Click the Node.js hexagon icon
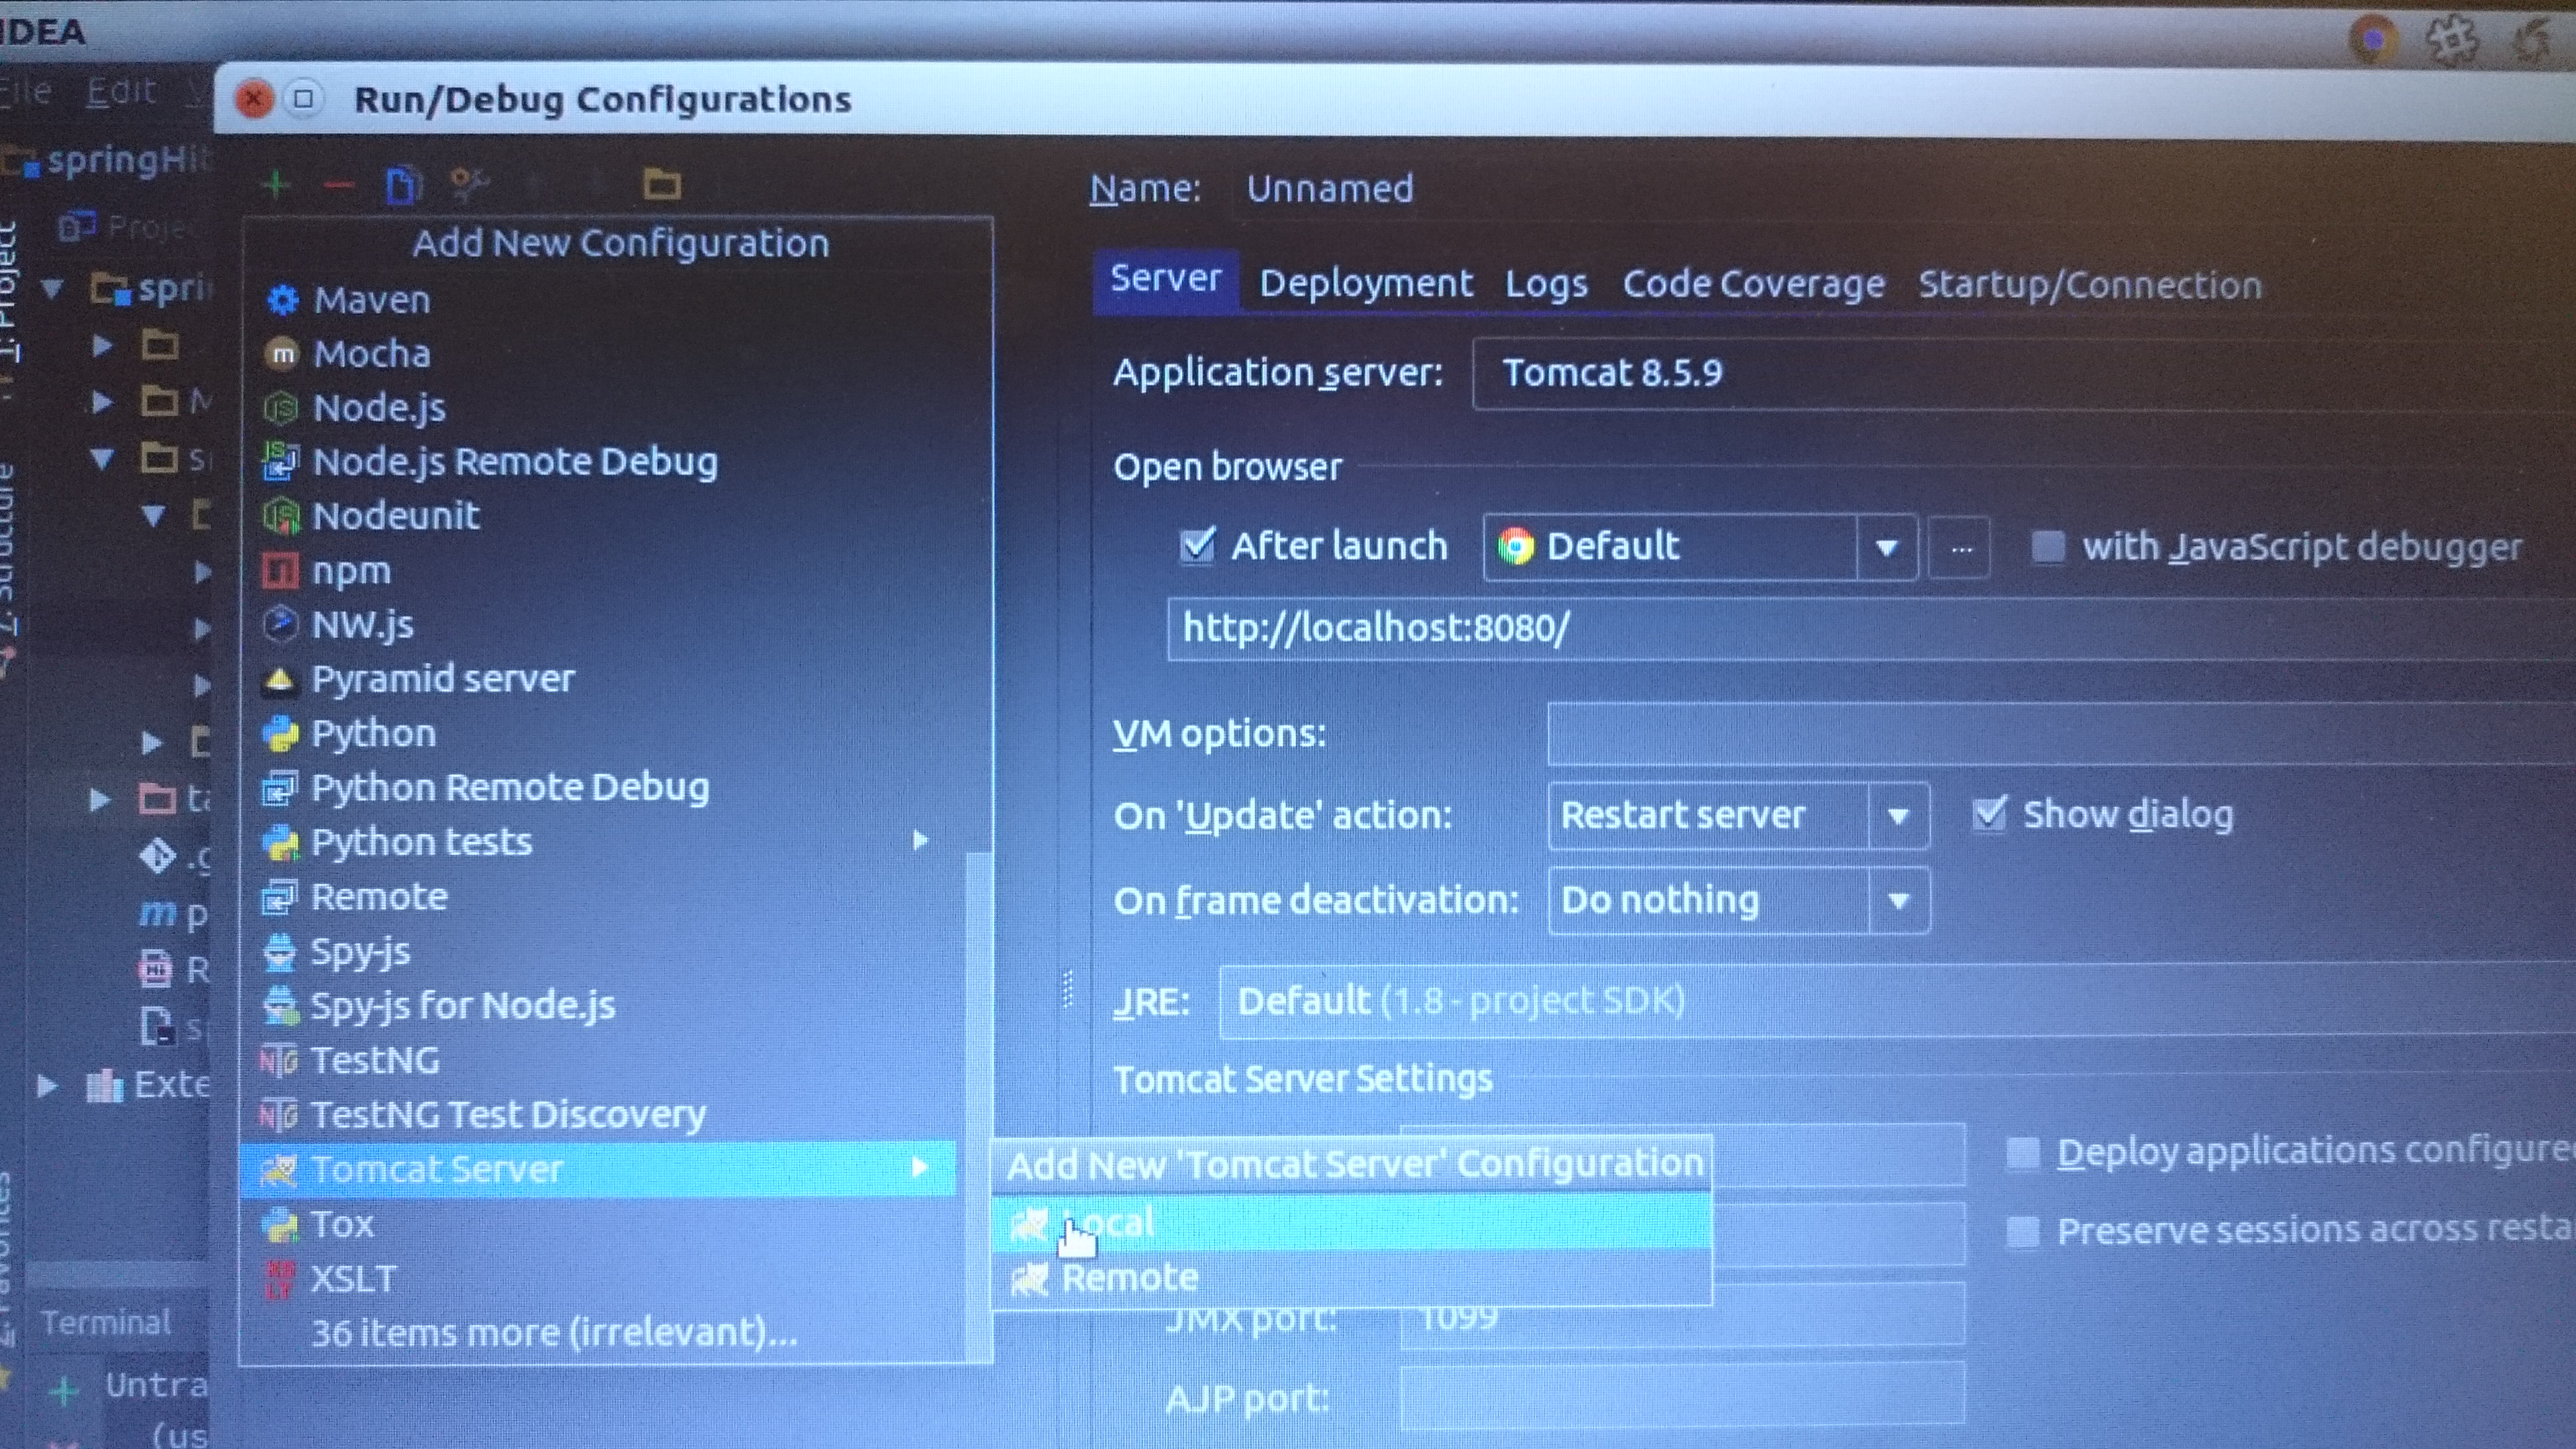This screenshot has width=2576, height=1449. pos(281,408)
